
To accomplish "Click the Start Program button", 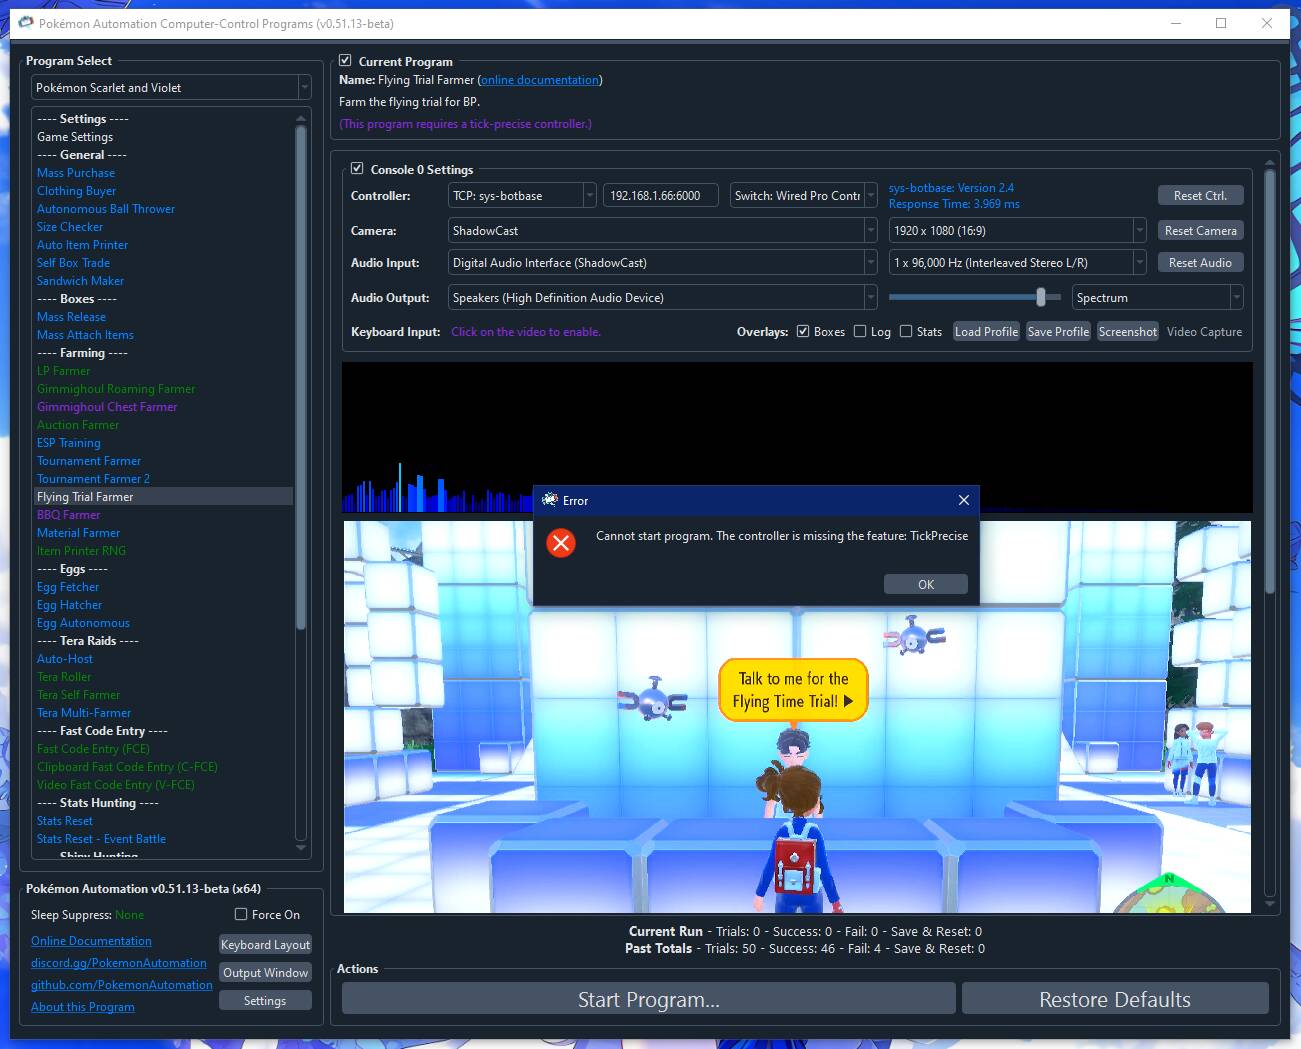I will click(648, 999).
